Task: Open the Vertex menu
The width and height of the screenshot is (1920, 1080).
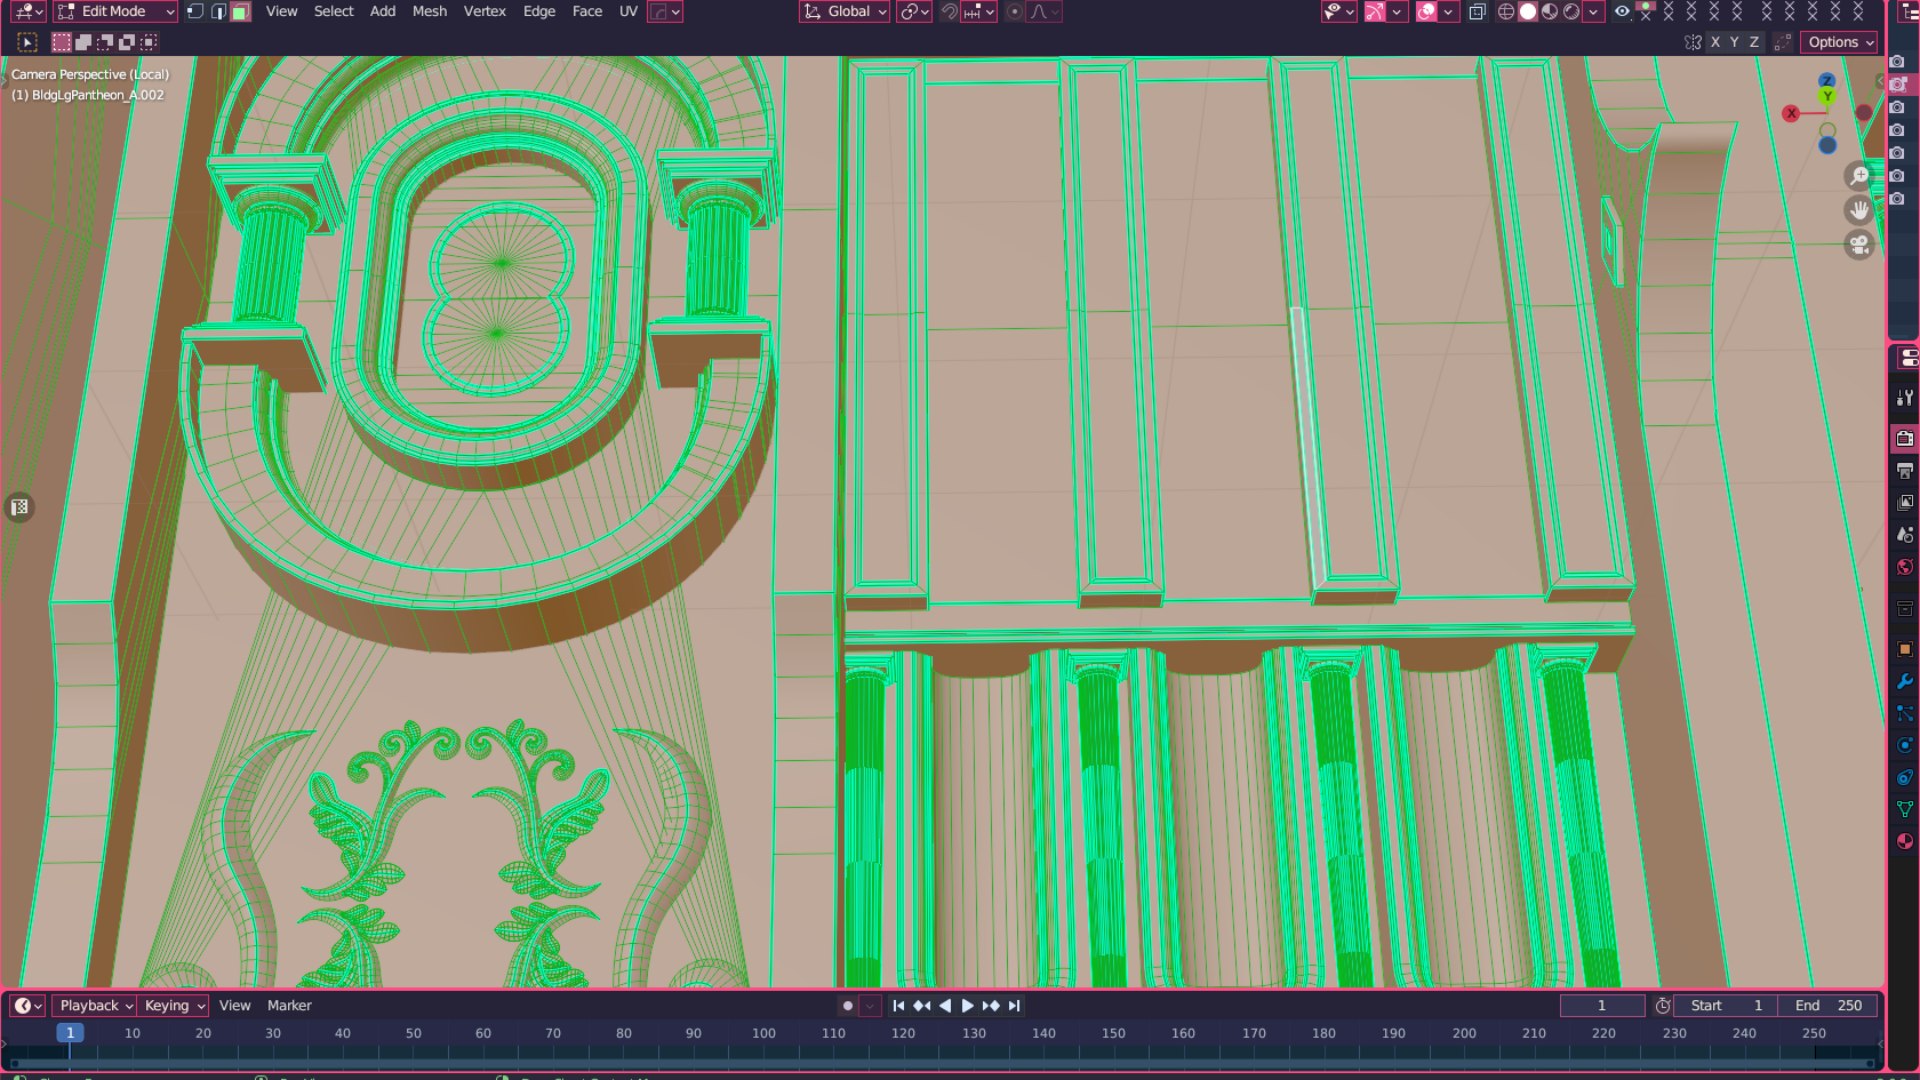Action: click(x=484, y=12)
